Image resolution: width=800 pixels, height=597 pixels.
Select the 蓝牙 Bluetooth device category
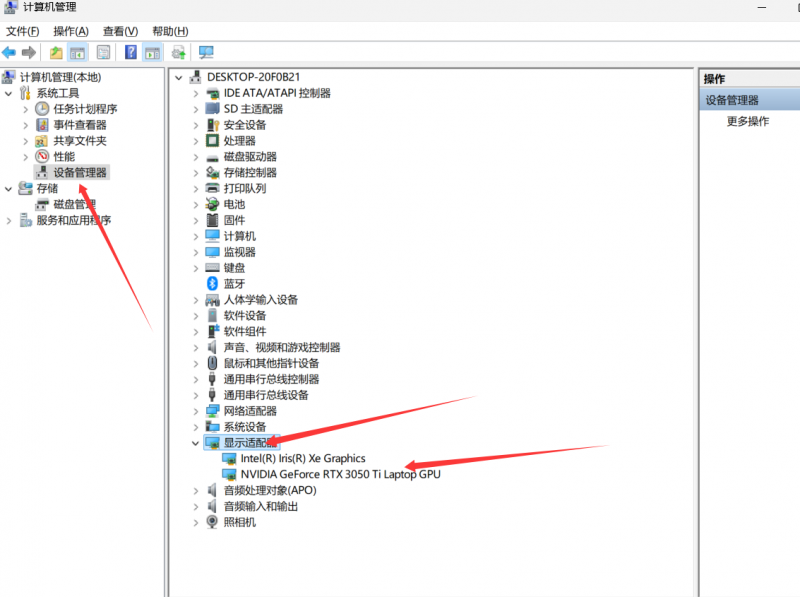(234, 284)
